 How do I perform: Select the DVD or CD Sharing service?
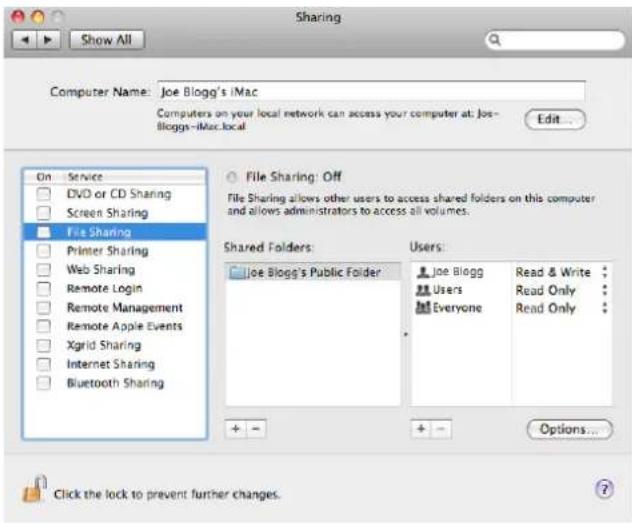click(x=115, y=194)
